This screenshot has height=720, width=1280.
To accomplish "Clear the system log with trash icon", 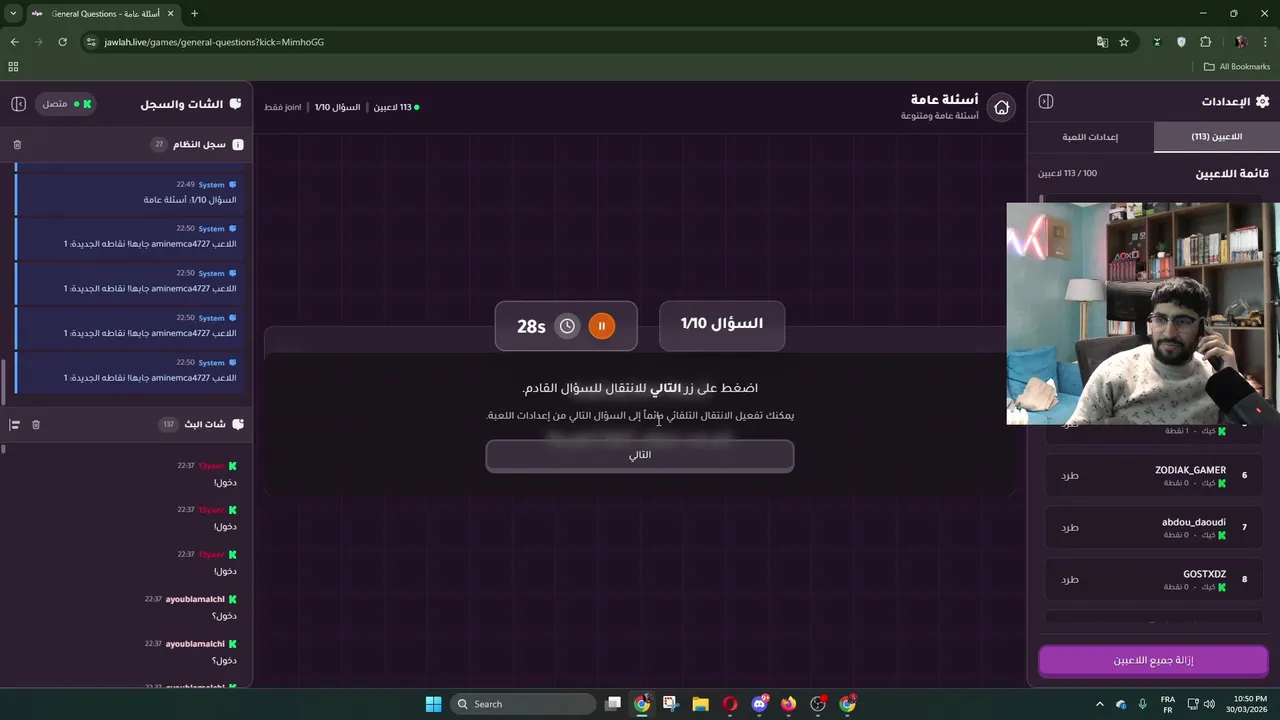I will pos(17,145).
